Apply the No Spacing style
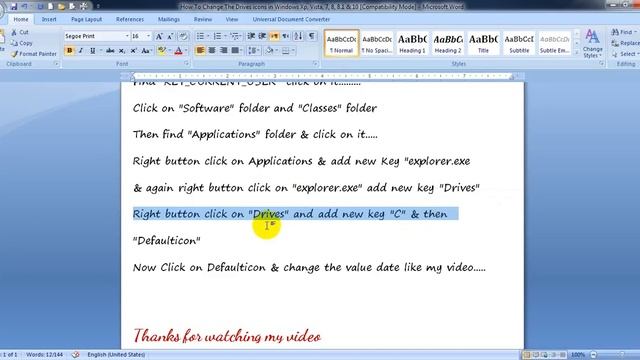 (377, 43)
